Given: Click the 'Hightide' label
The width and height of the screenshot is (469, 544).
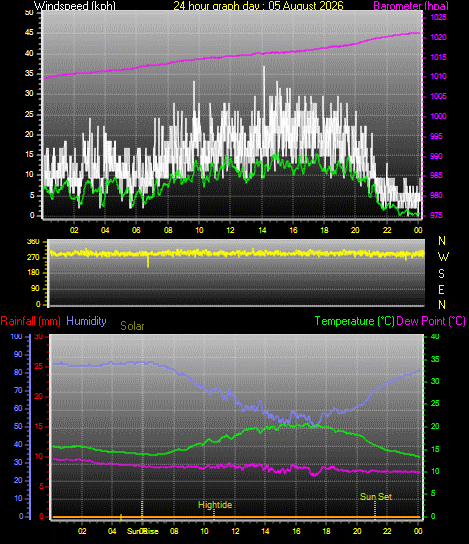Looking at the screenshot, I should pyautogui.click(x=215, y=505).
